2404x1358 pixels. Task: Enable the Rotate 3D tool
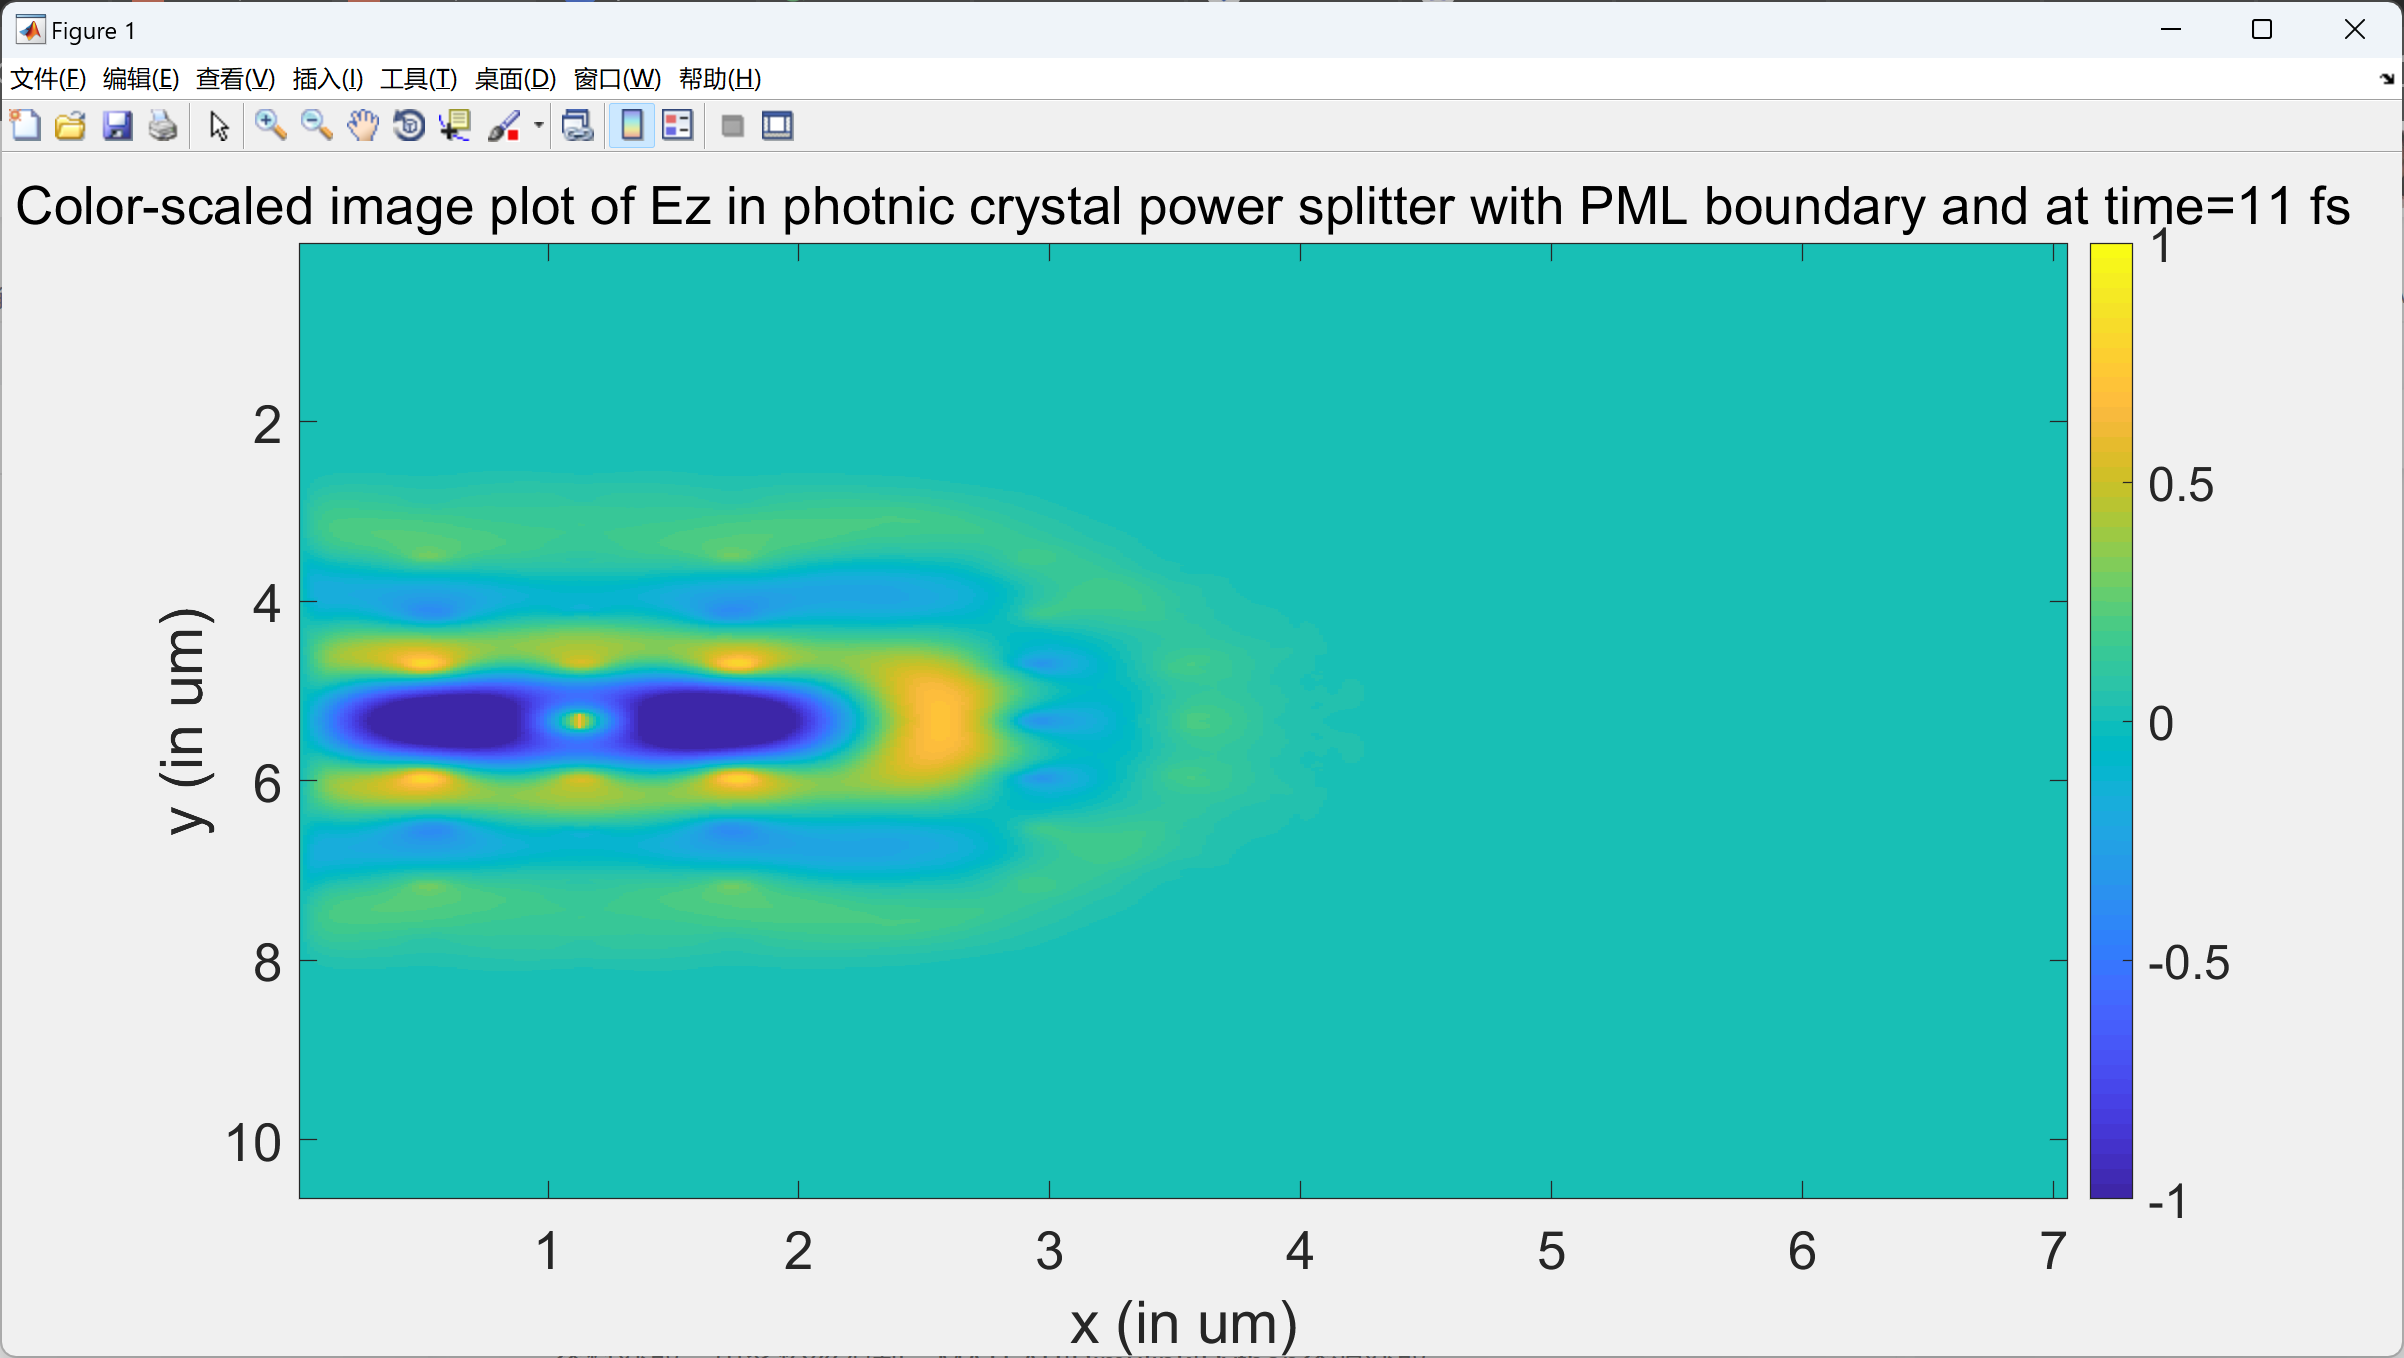coord(409,126)
